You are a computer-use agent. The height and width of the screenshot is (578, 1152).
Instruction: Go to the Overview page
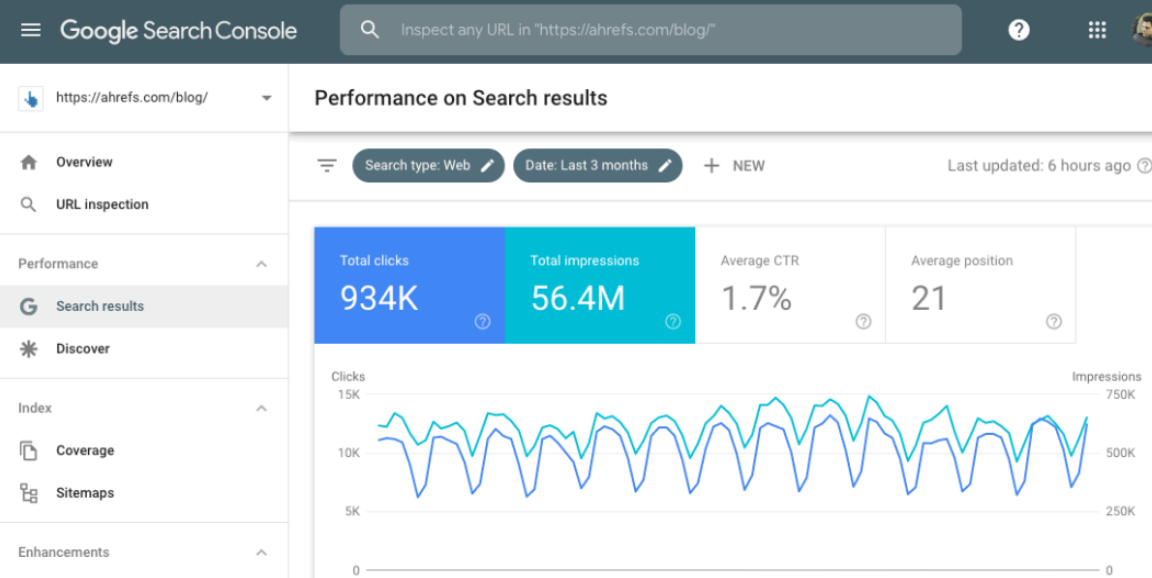pyautogui.click(x=84, y=162)
